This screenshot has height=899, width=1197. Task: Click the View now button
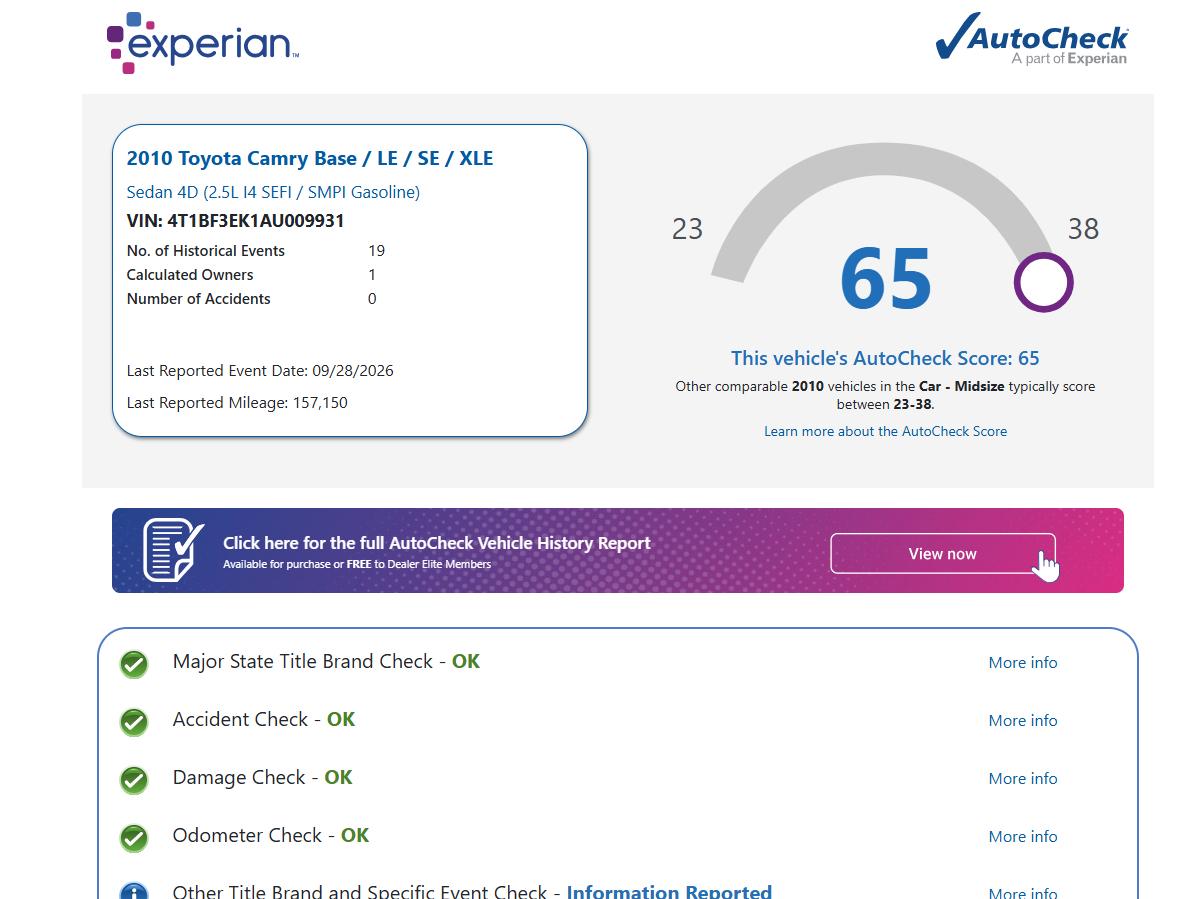pyautogui.click(x=943, y=553)
